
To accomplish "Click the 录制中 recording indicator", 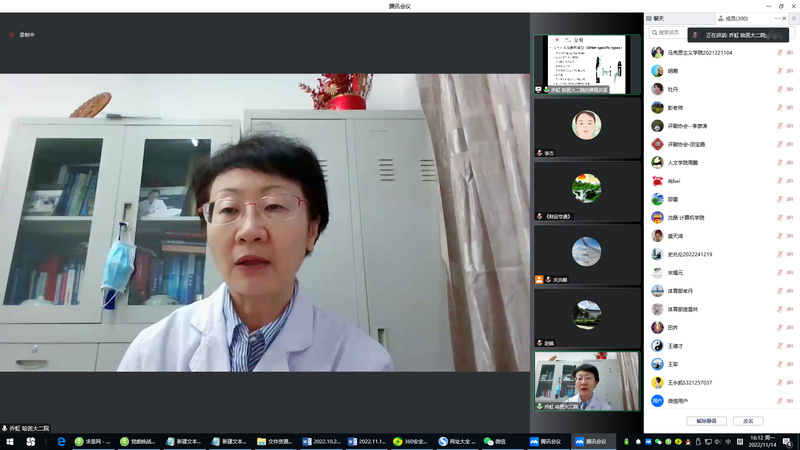I will tap(21, 35).
